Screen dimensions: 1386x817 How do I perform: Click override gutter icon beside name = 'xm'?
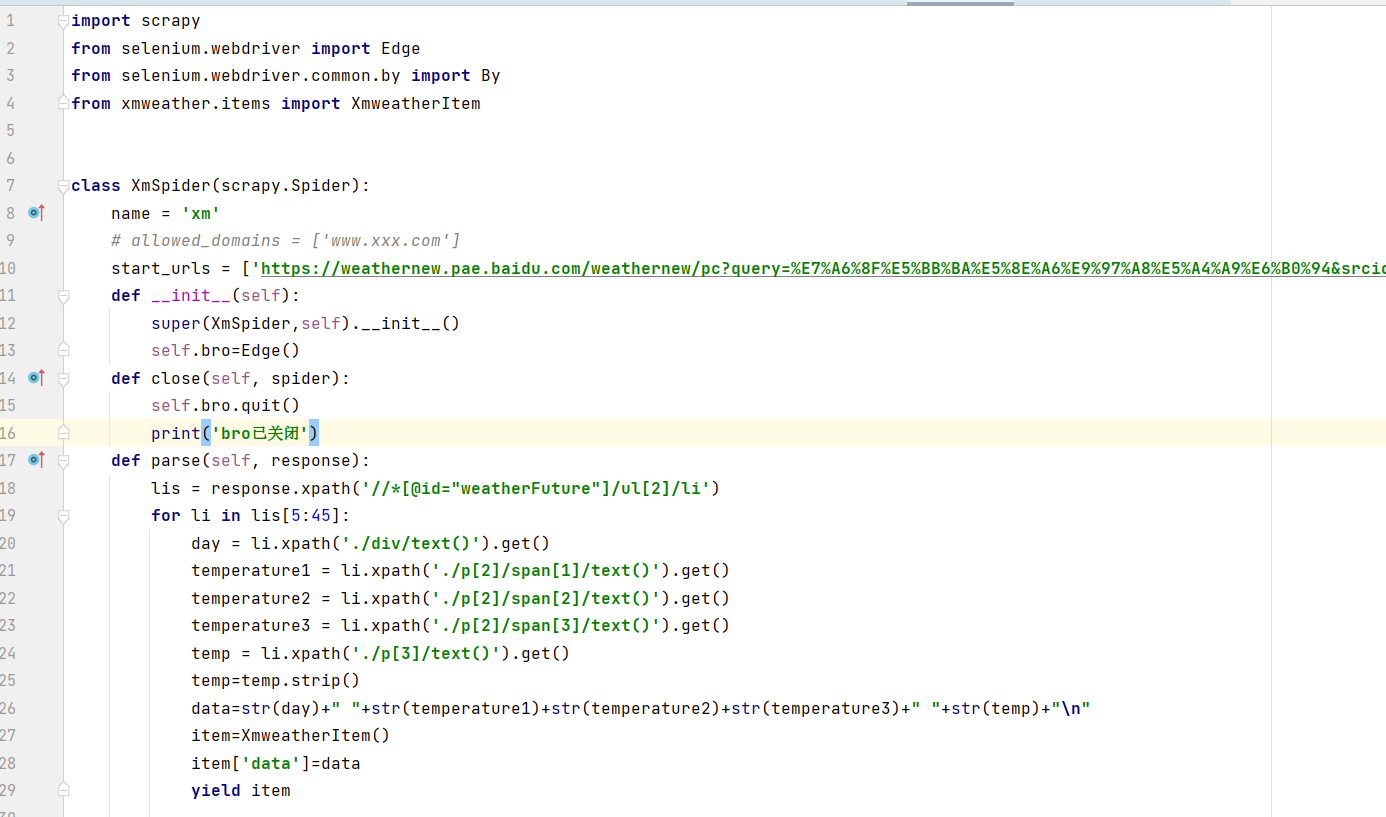[x=36, y=213]
